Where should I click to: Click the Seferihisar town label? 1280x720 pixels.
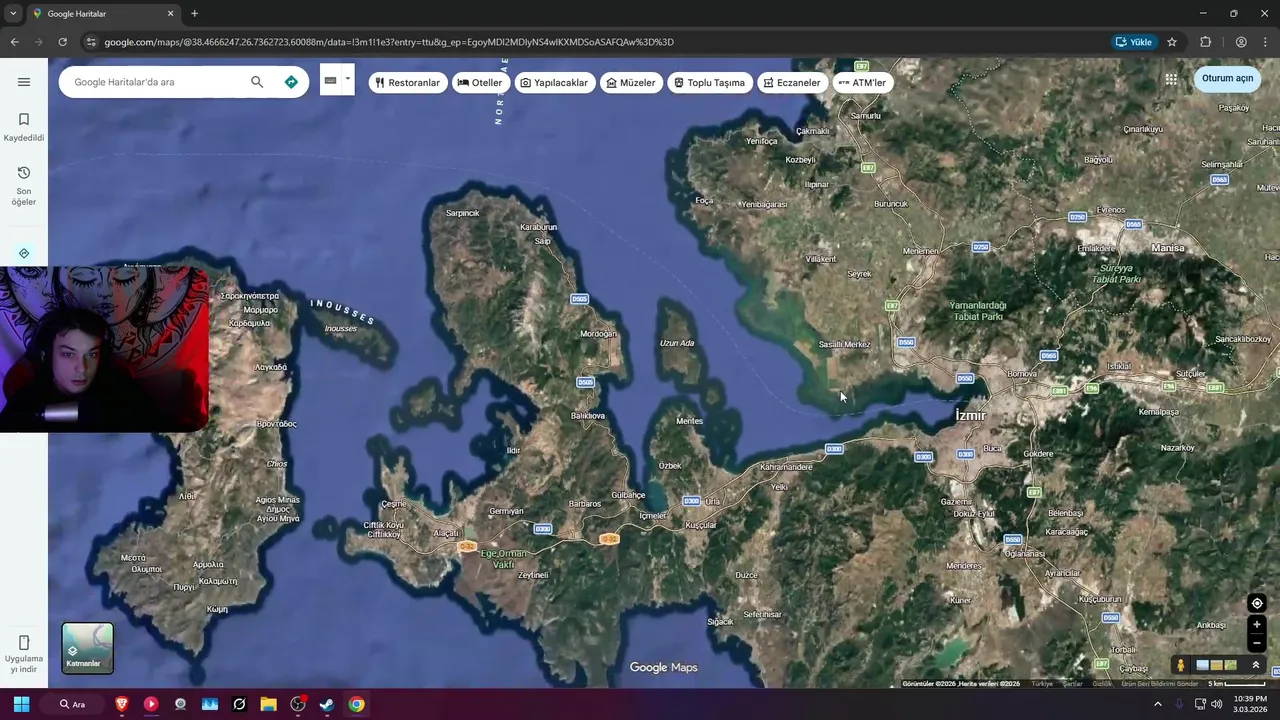point(762,614)
